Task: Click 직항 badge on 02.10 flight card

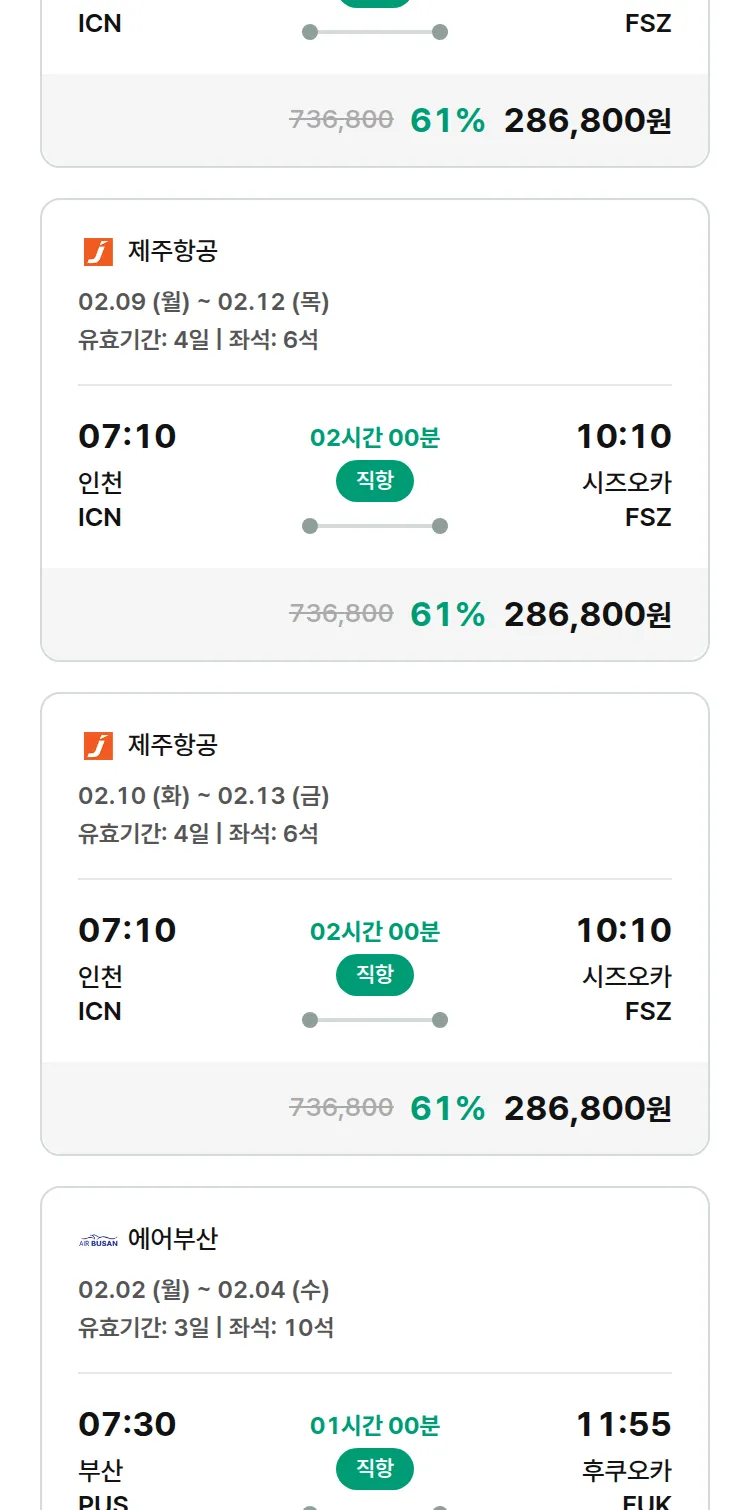Action: (x=375, y=975)
